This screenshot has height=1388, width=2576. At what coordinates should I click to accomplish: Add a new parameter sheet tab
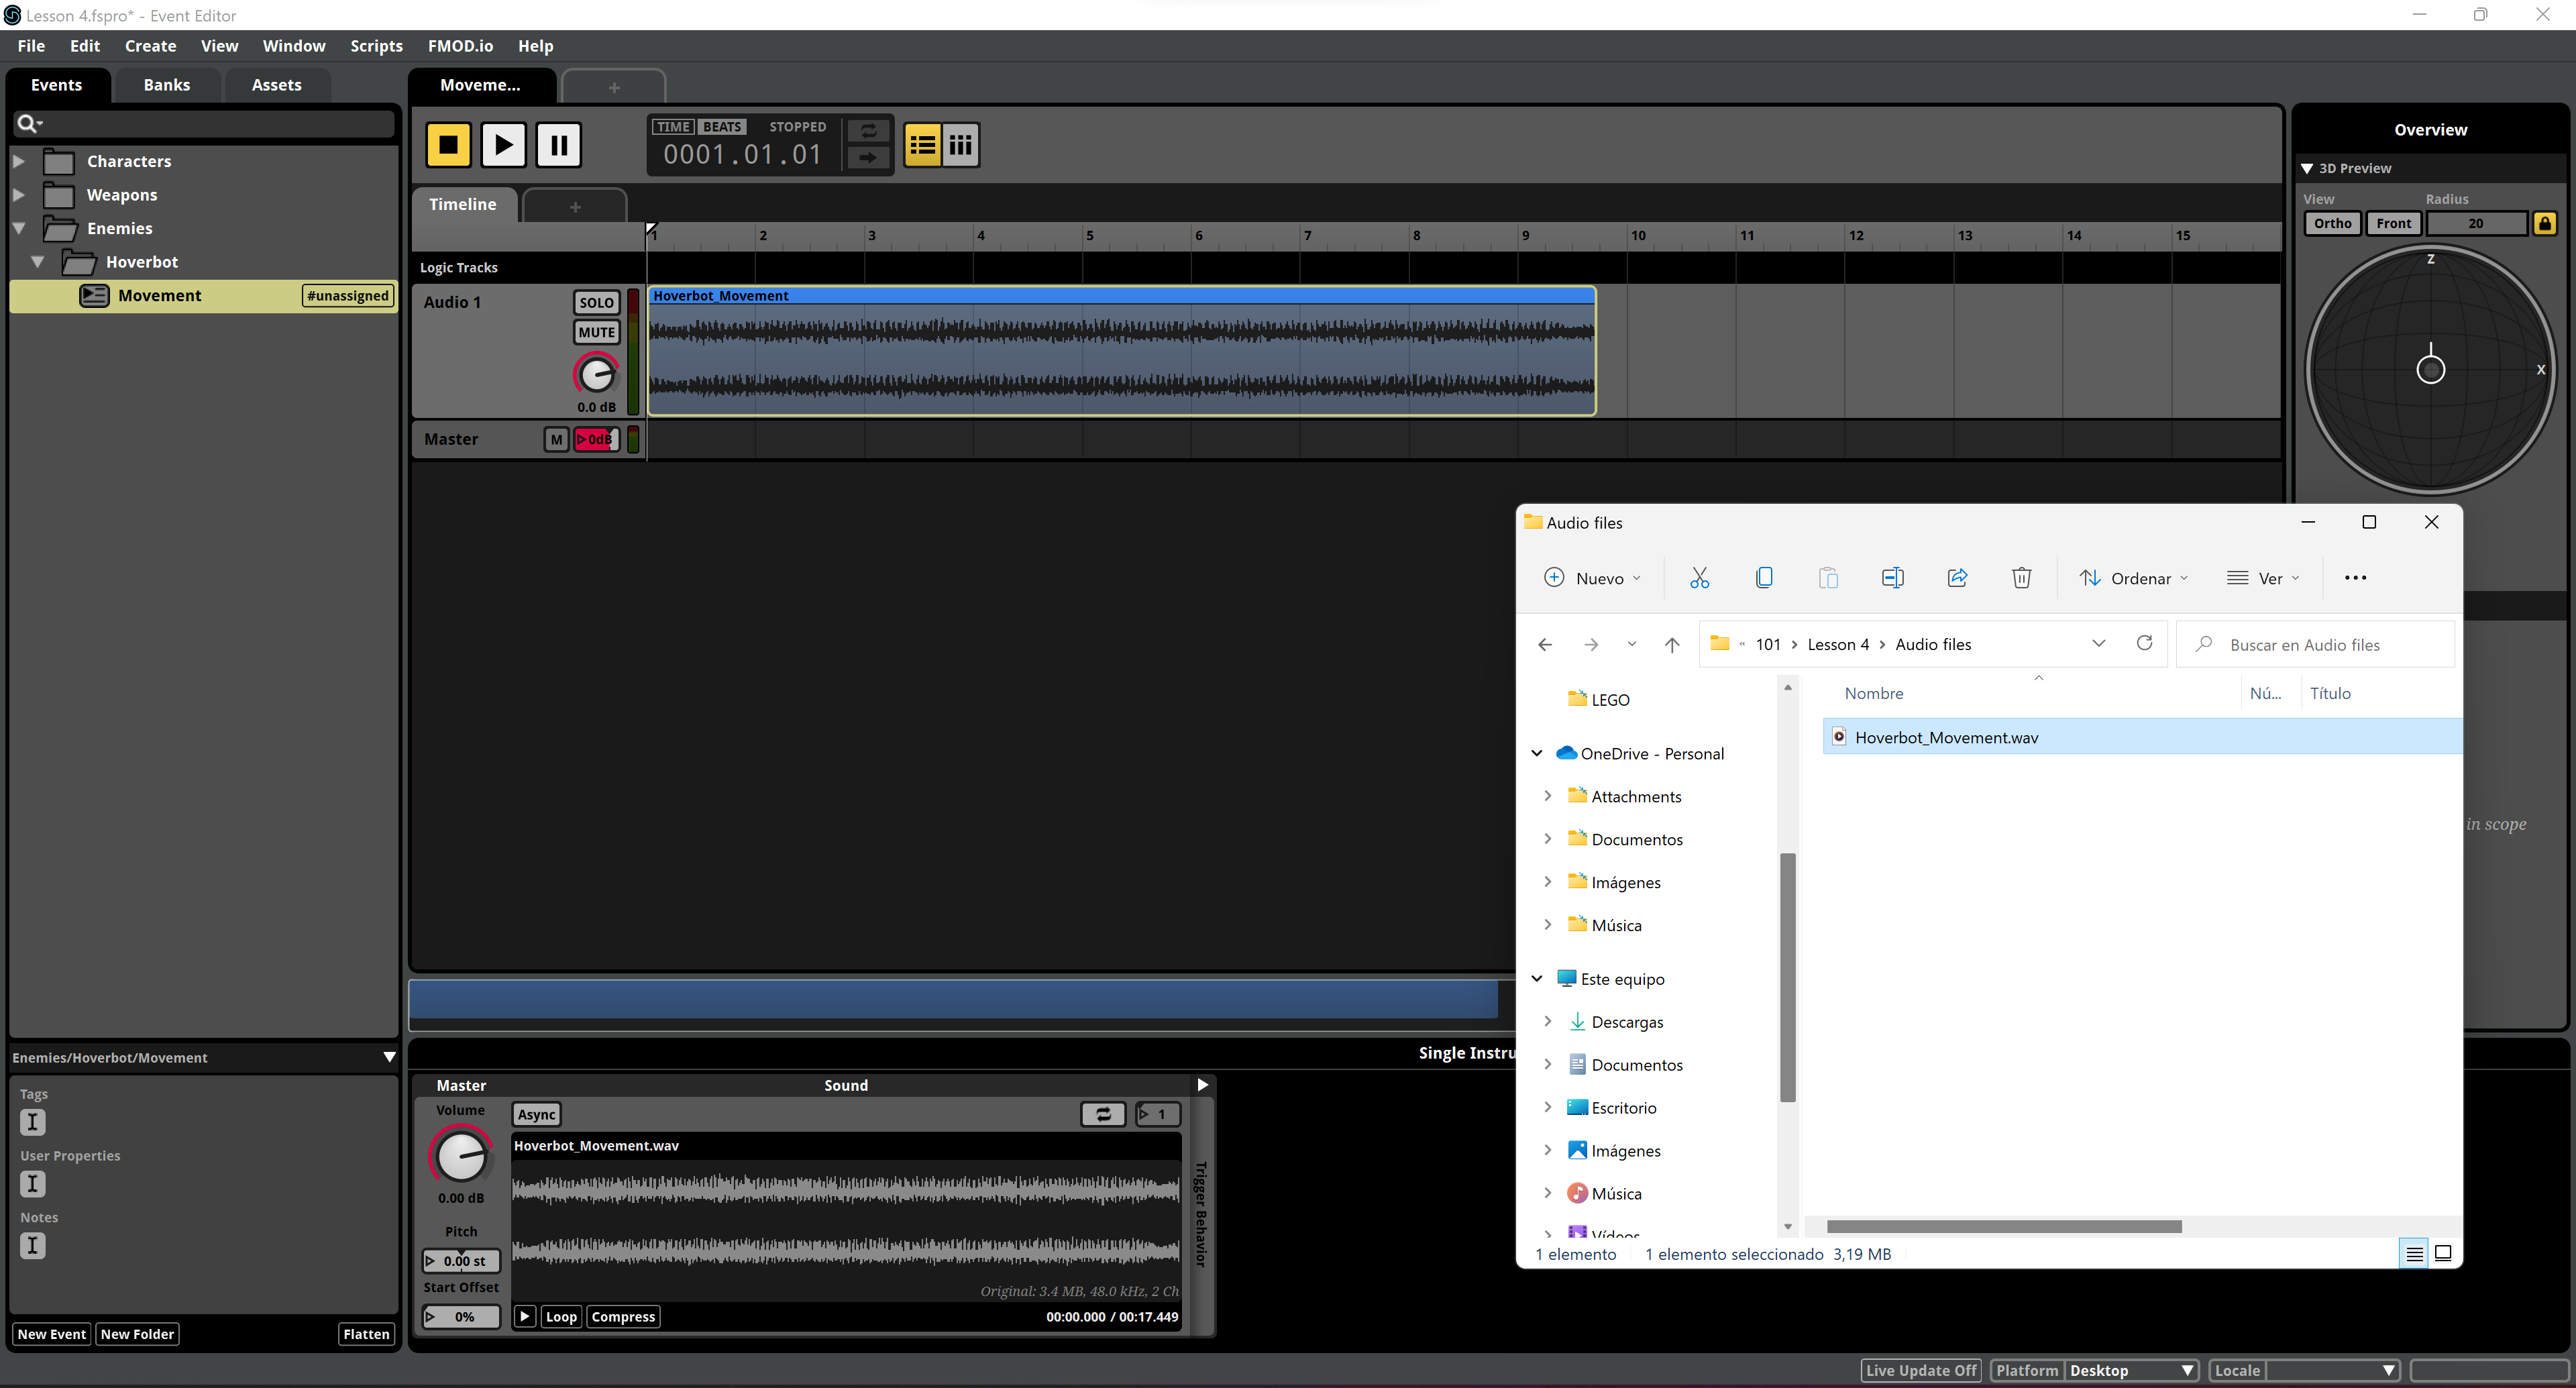[x=575, y=207]
